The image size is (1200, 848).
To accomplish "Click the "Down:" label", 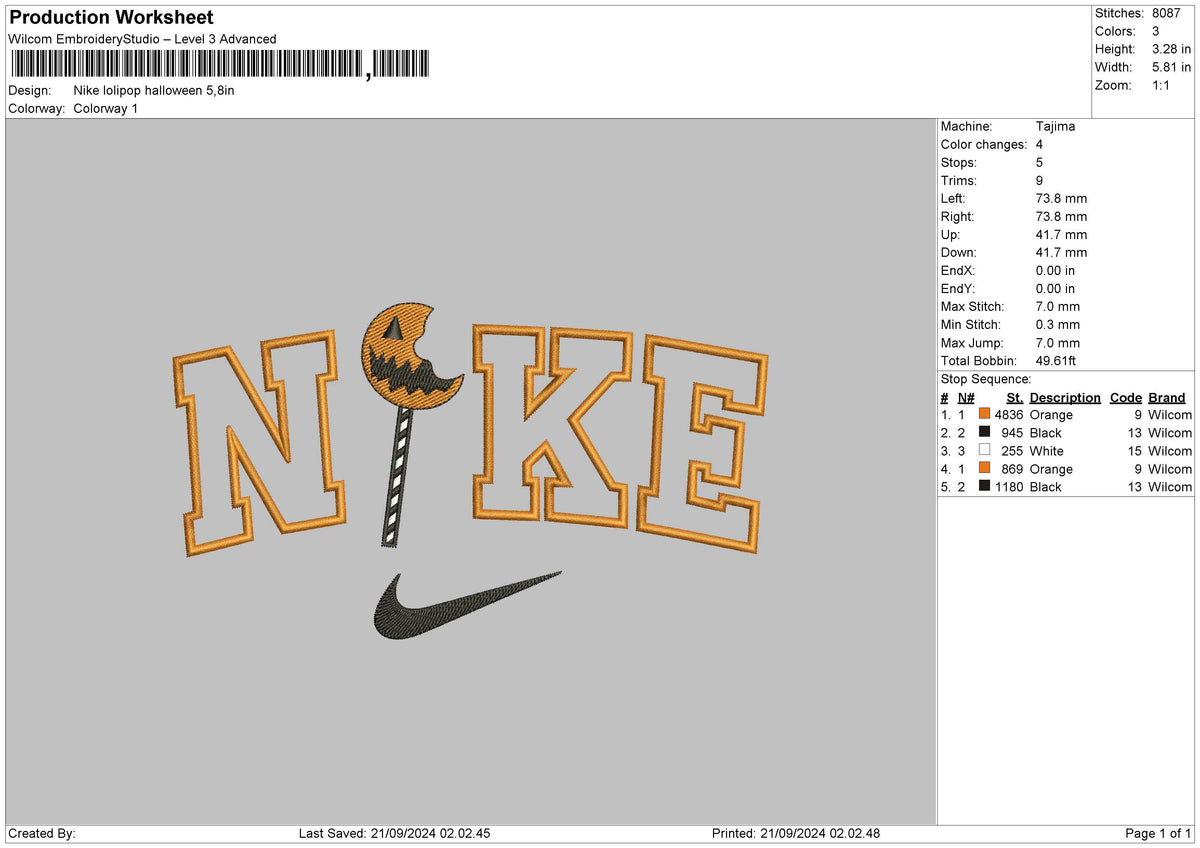I will [959, 252].
